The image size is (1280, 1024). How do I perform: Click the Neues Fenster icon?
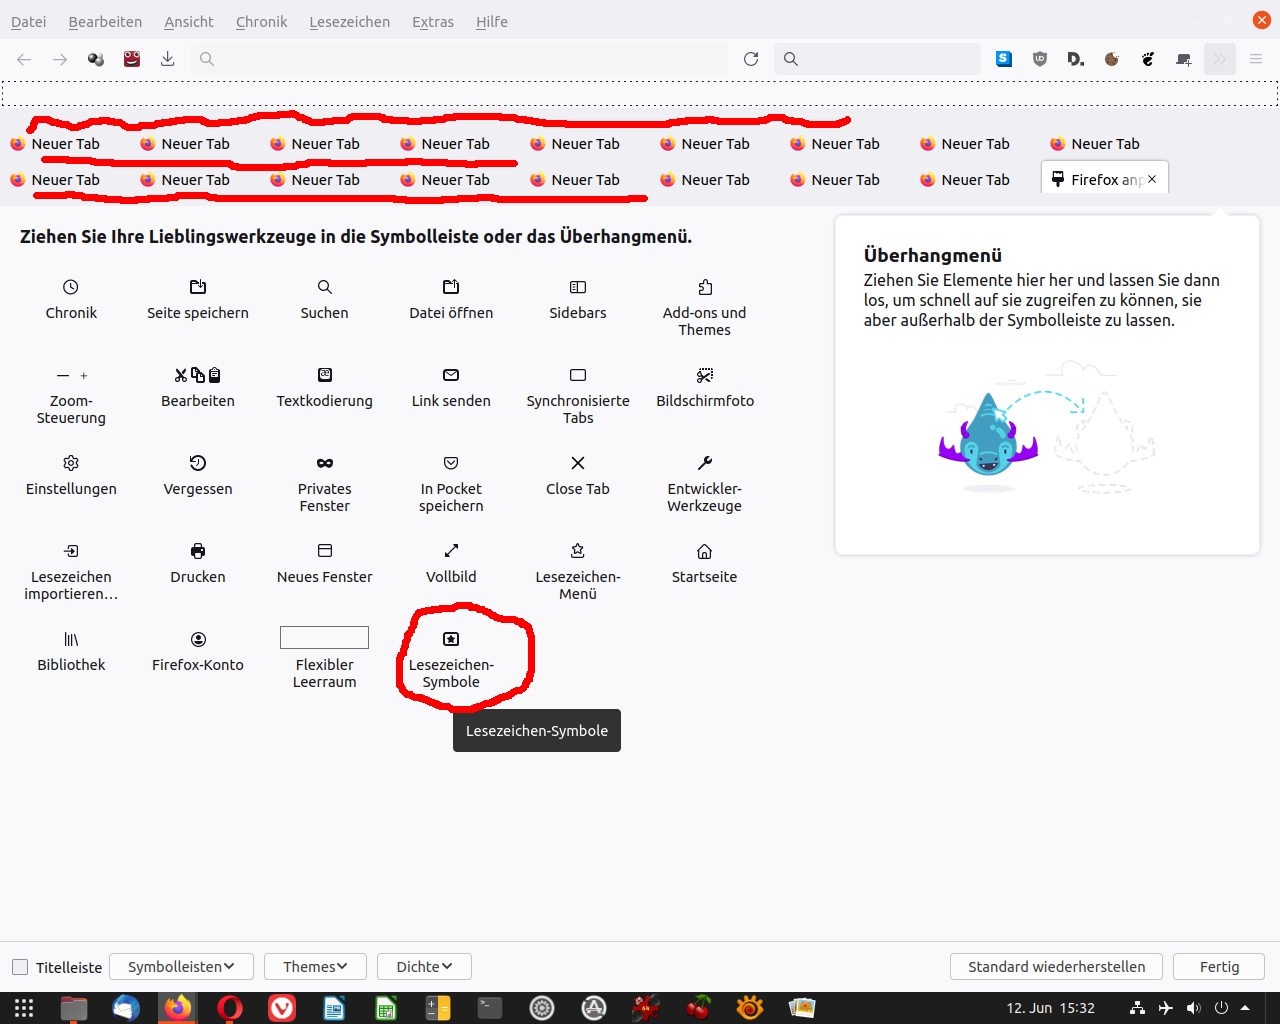325,551
